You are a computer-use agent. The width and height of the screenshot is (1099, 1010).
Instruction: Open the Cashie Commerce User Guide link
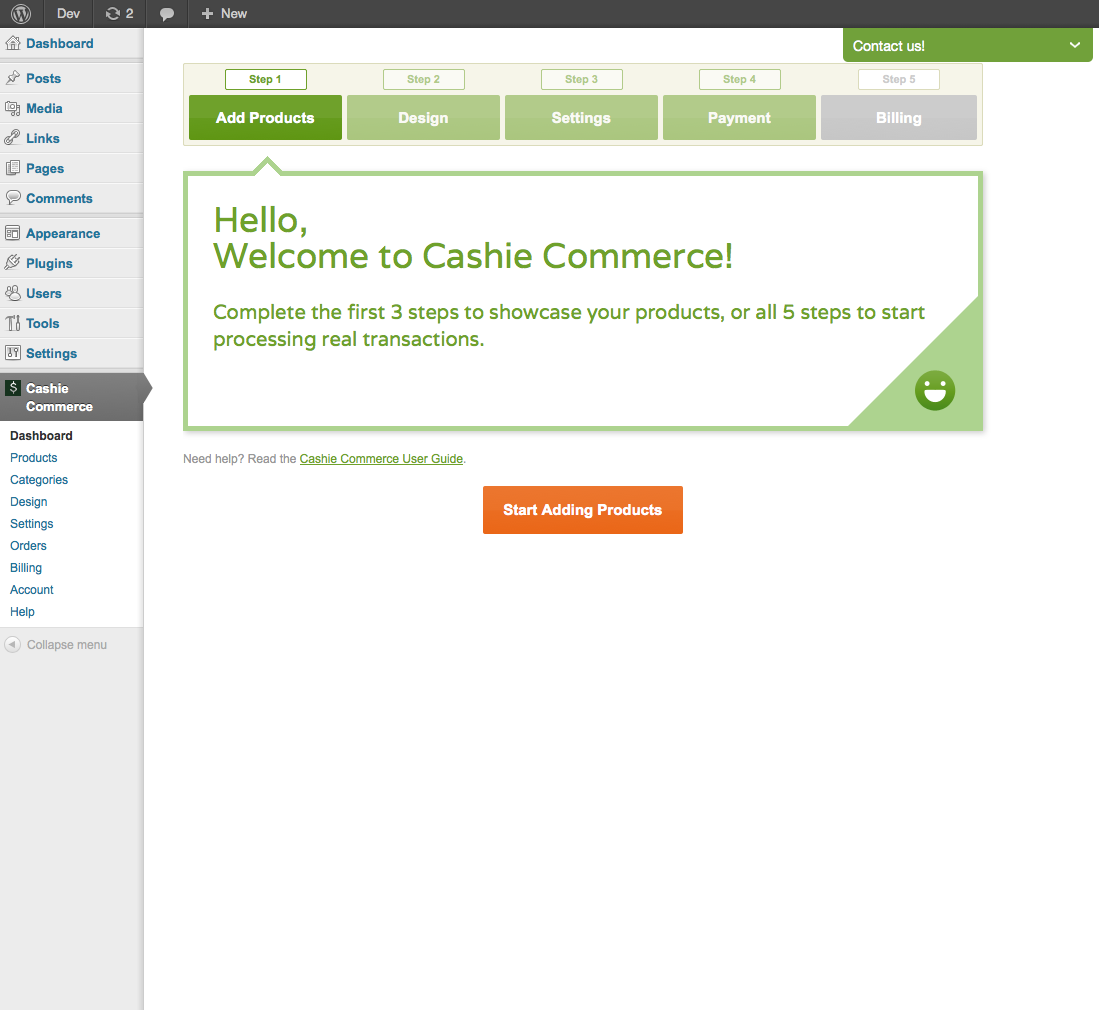point(381,458)
